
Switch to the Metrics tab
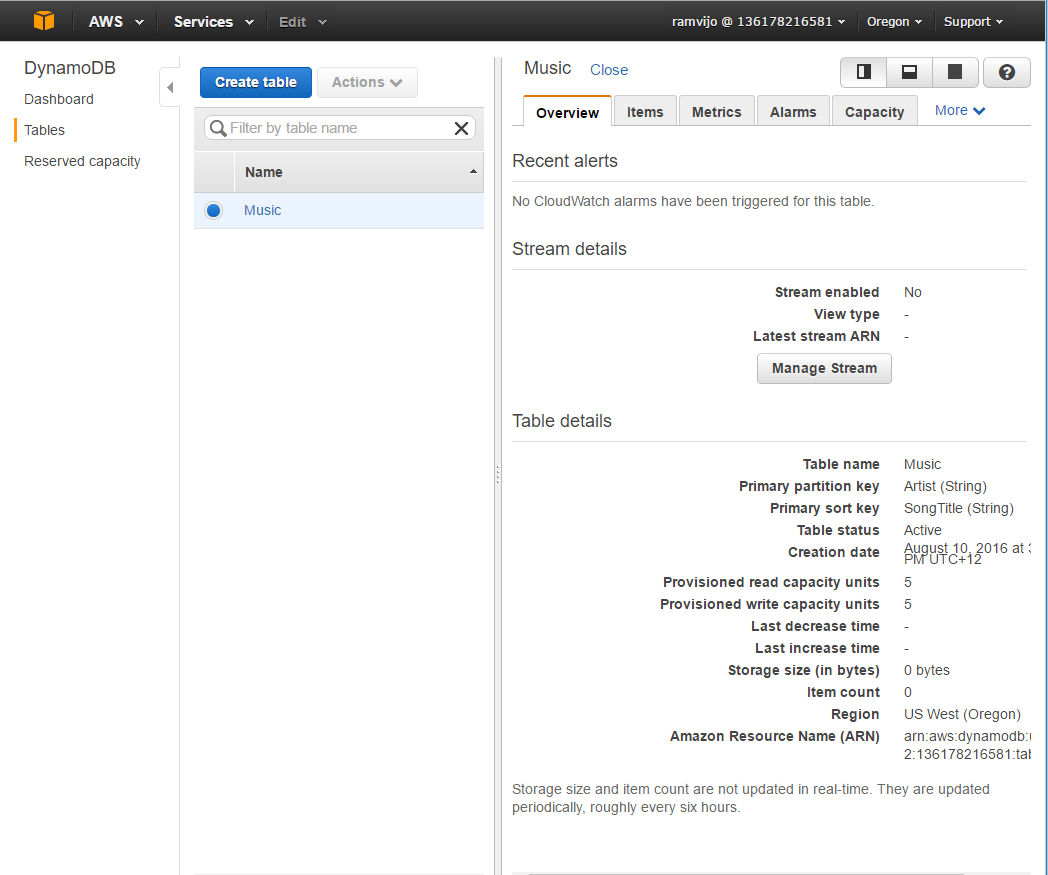pos(716,112)
